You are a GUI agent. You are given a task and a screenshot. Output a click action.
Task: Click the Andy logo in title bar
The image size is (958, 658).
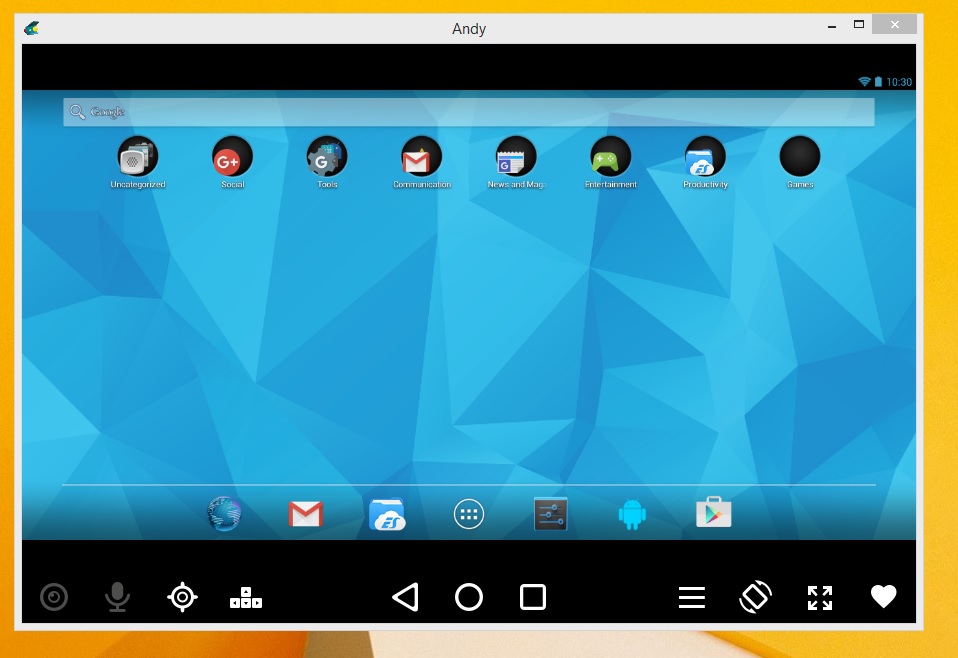click(32, 28)
